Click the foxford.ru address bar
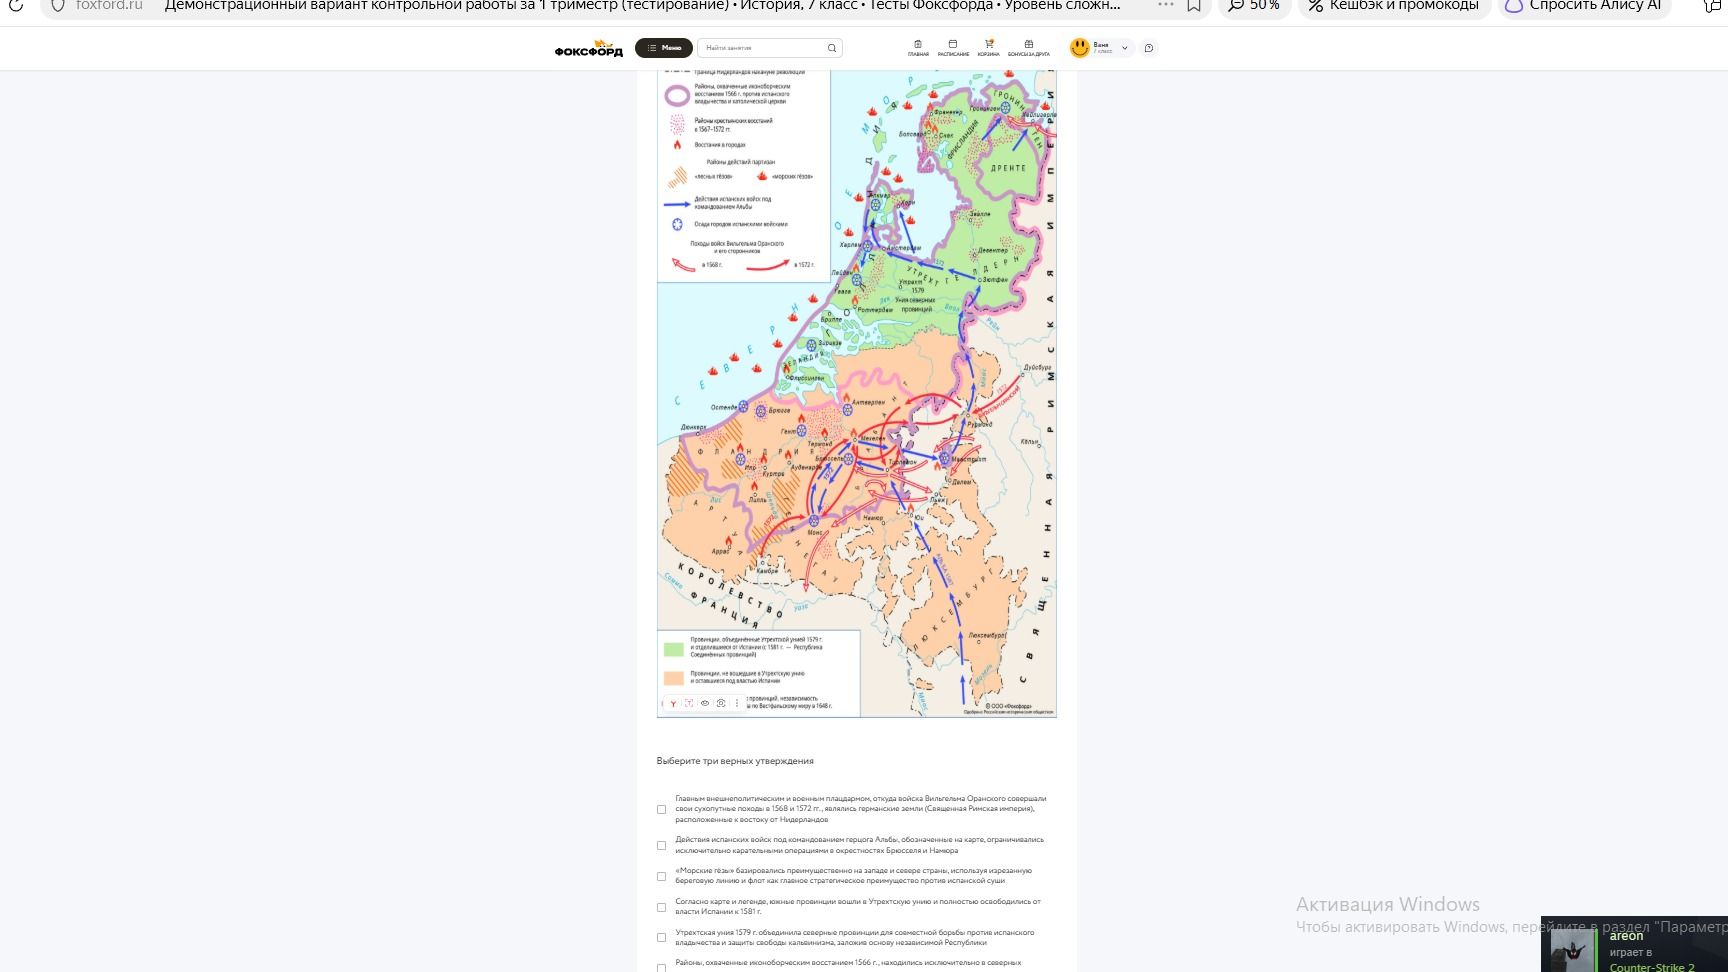Image resolution: width=1728 pixels, height=972 pixels. pos(109,5)
